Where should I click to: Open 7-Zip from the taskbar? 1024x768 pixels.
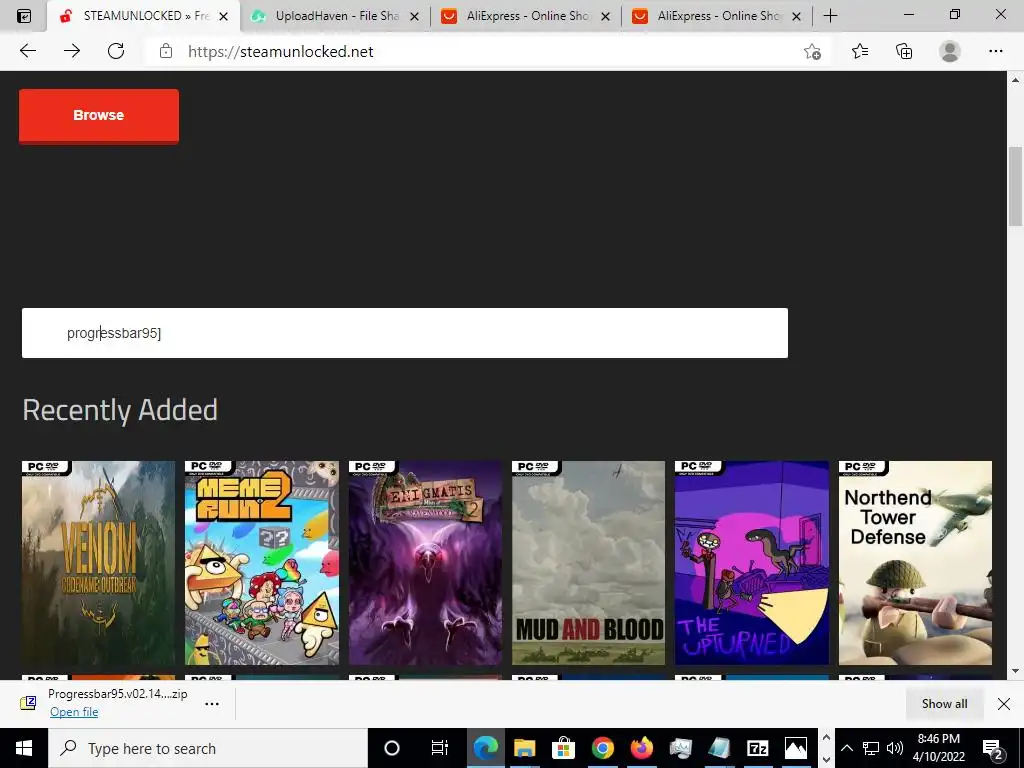pos(758,748)
